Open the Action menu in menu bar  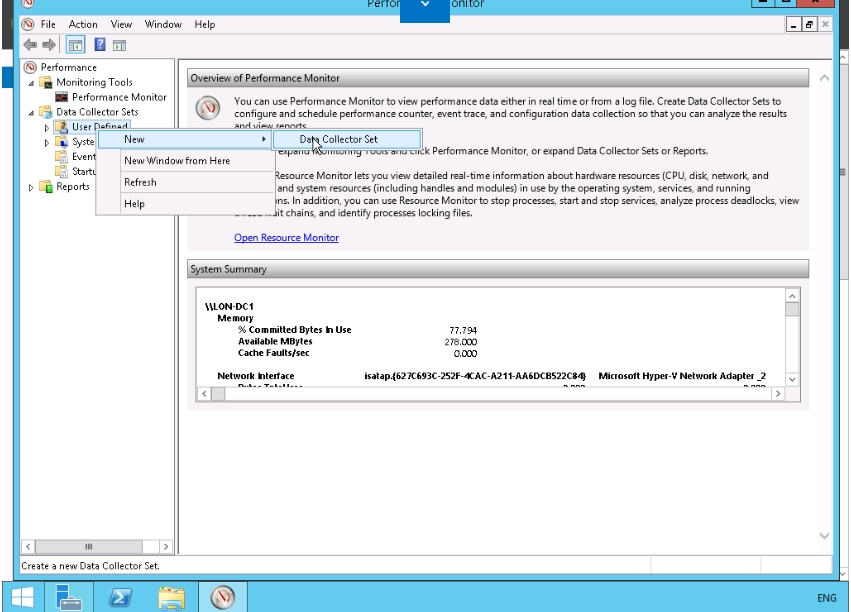click(x=83, y=24)
